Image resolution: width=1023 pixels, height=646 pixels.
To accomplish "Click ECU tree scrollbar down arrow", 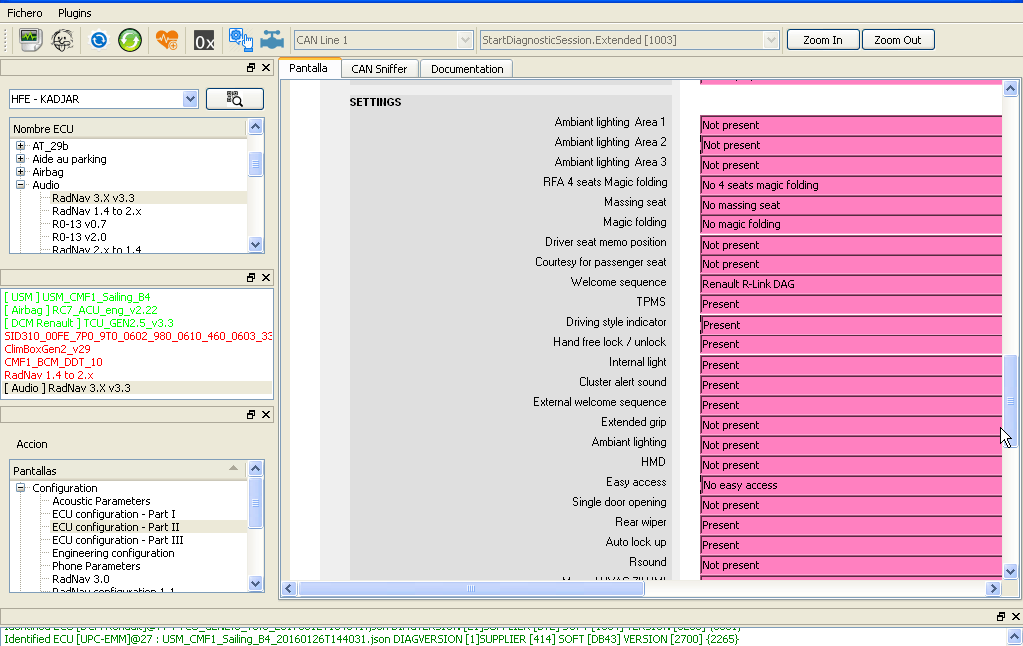I will (255, 245).
